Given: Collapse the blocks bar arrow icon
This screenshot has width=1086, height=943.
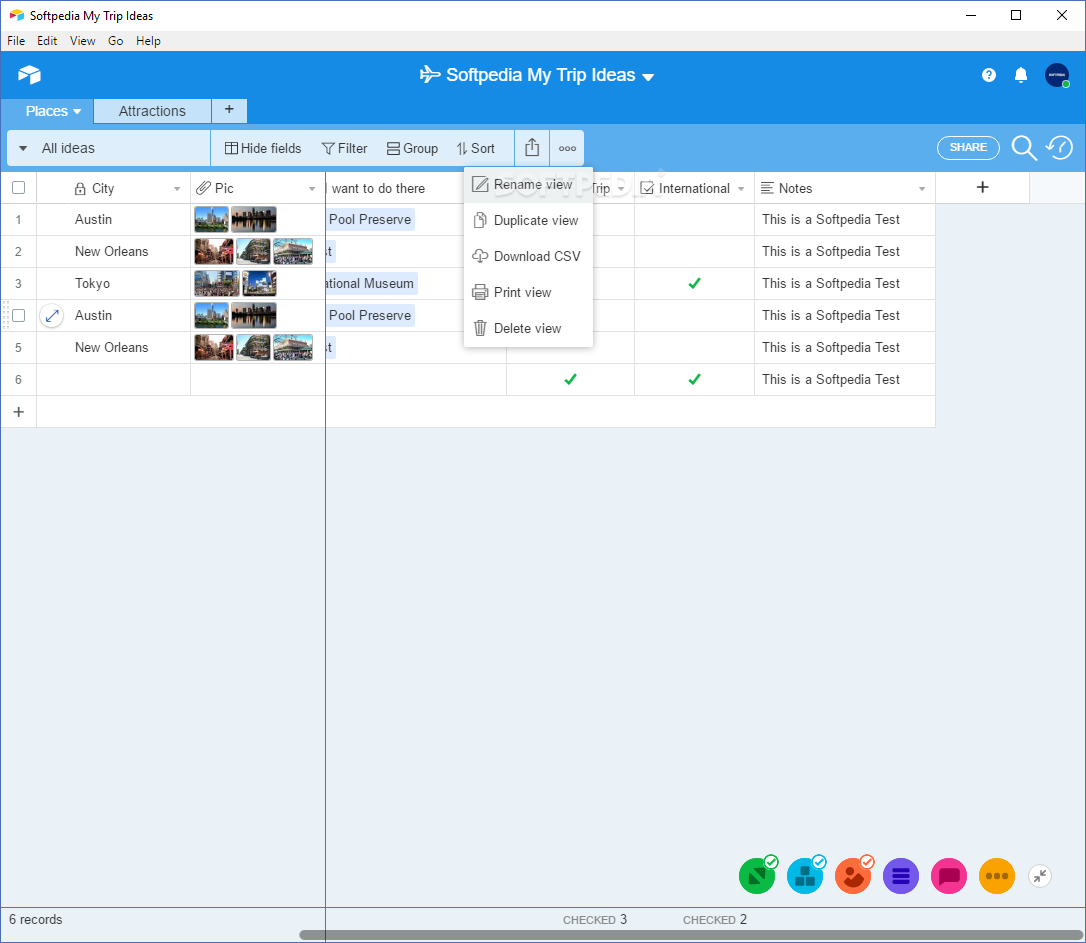Looking at the screenshot, I should pyautogui.click(x=1040, y=876).
